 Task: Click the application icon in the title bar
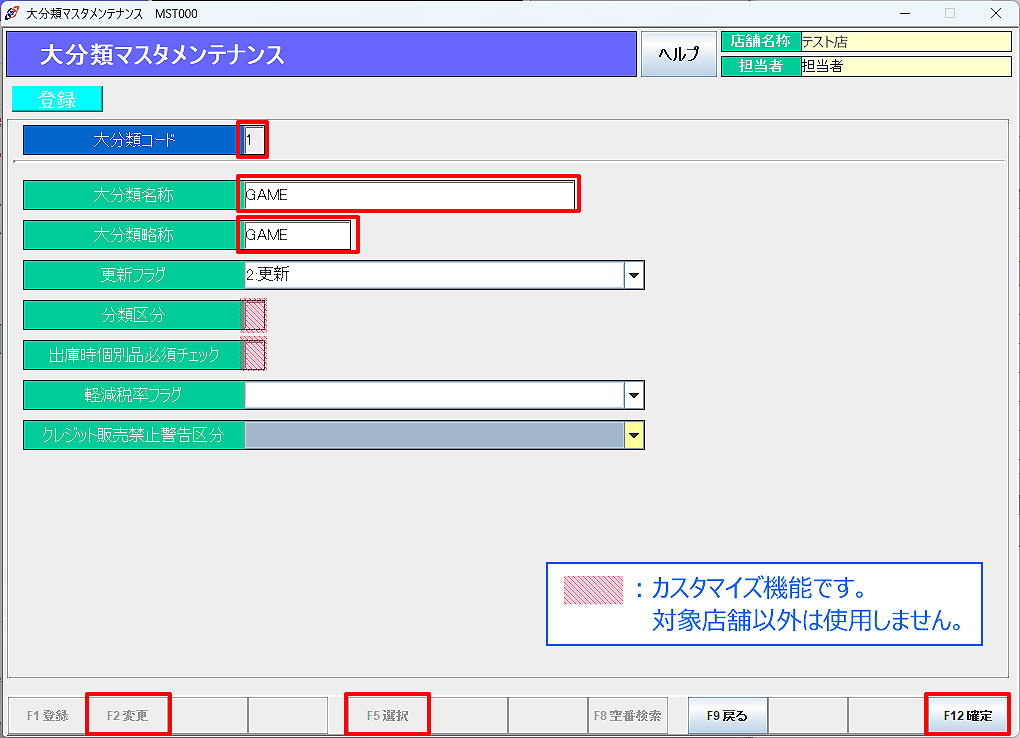coord(12,13)
